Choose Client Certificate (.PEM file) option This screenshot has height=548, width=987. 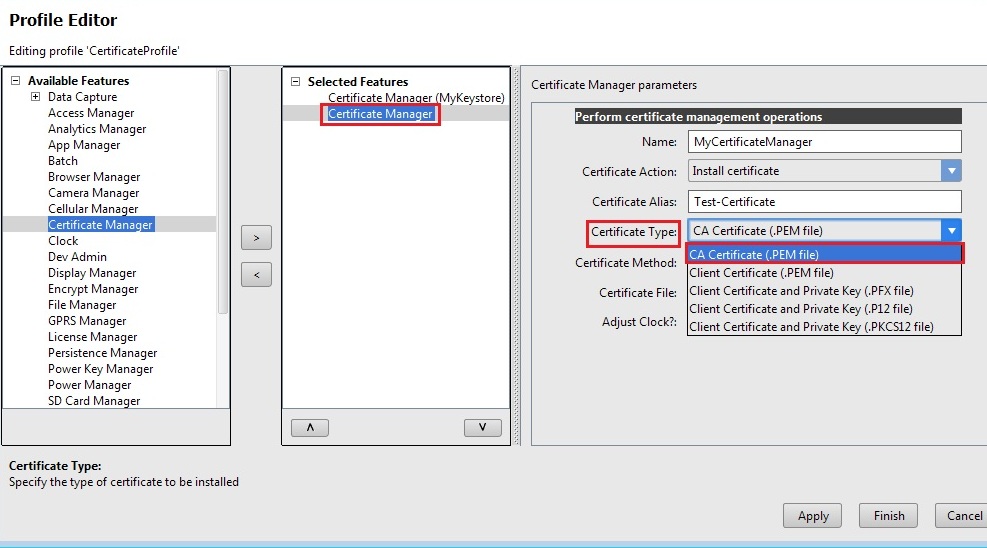coord(761,273)
